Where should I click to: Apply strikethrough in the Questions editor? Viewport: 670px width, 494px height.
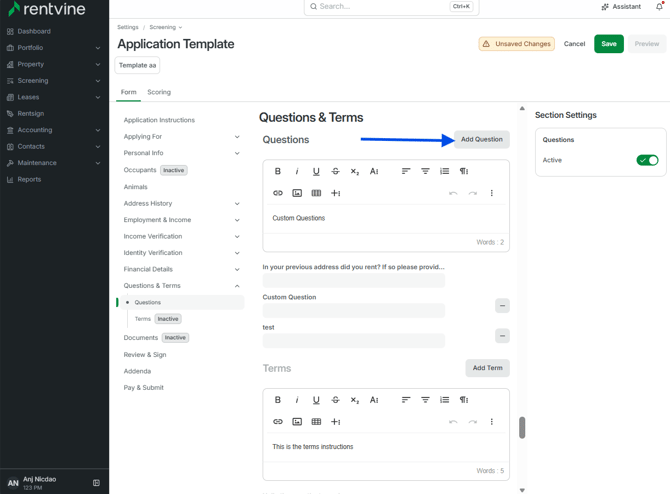point(335,171)
